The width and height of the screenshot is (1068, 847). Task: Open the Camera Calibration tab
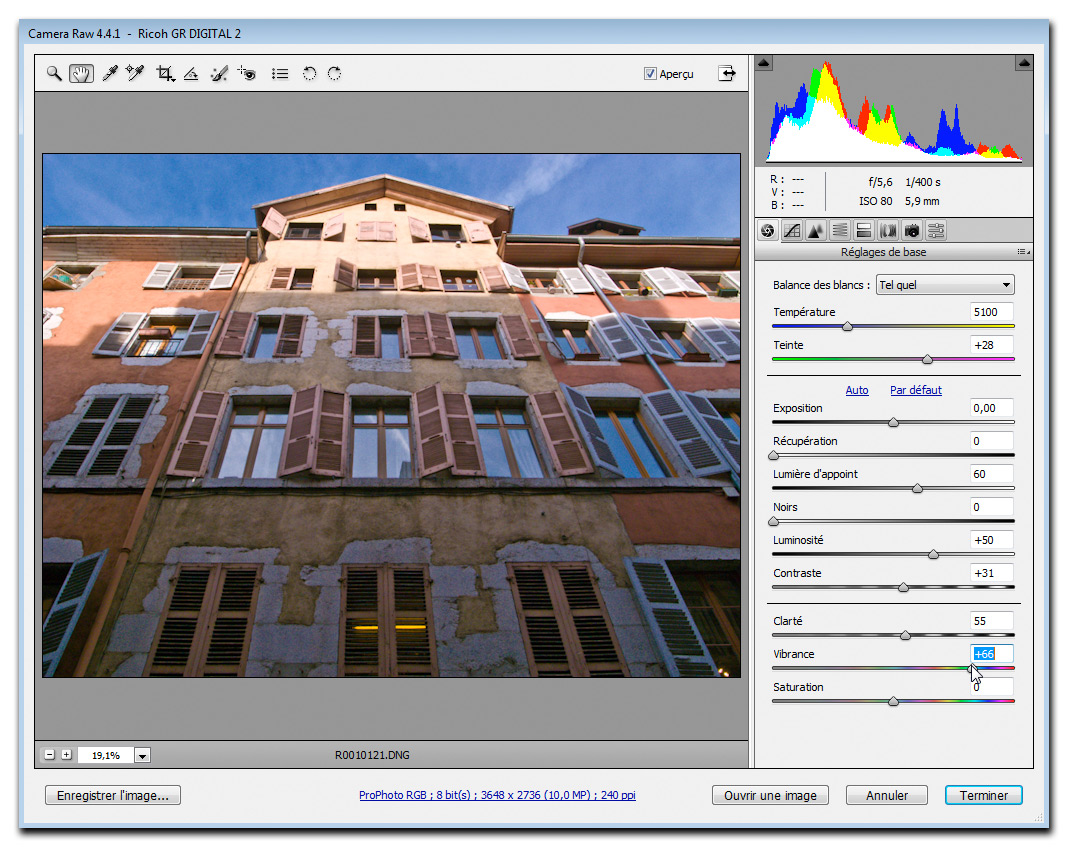pos(912,231)
